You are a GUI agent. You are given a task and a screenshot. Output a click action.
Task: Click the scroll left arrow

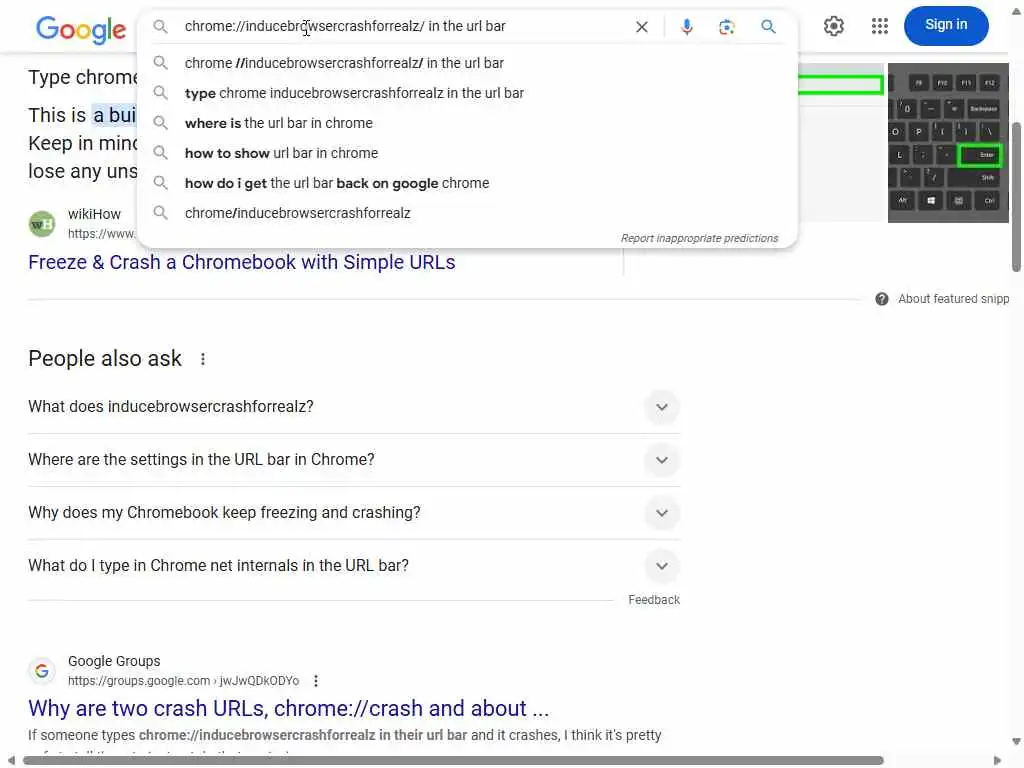point(11,761)
